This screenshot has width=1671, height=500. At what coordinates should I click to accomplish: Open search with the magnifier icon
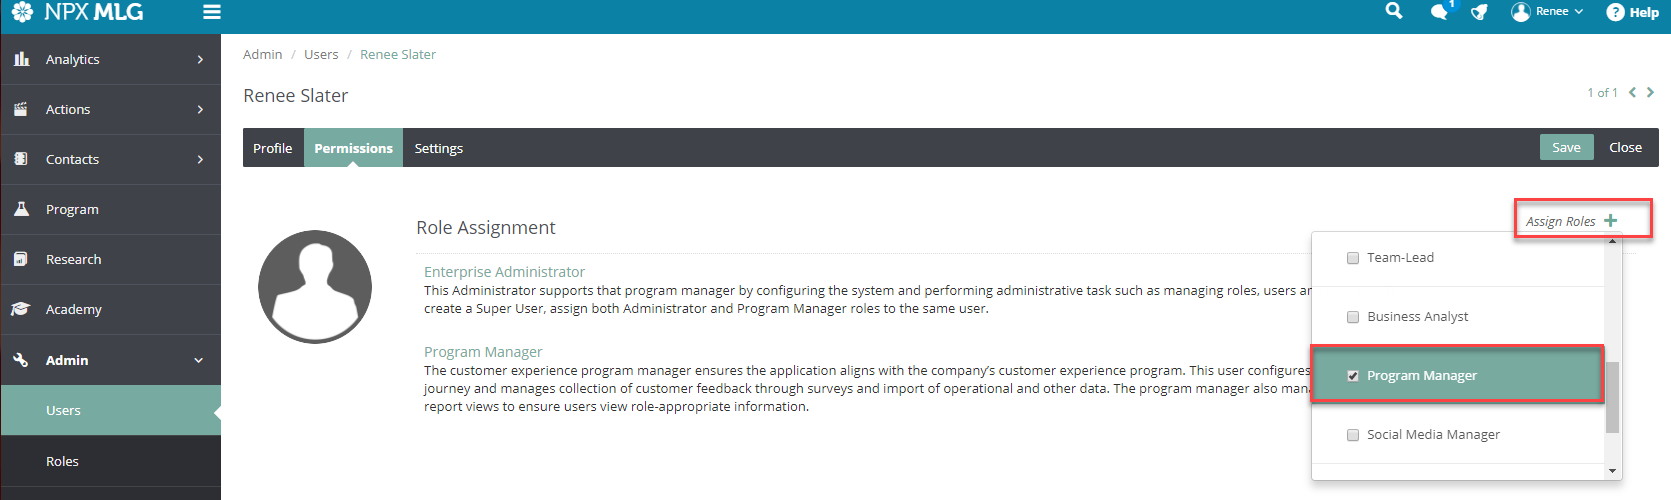point(1394,11)
